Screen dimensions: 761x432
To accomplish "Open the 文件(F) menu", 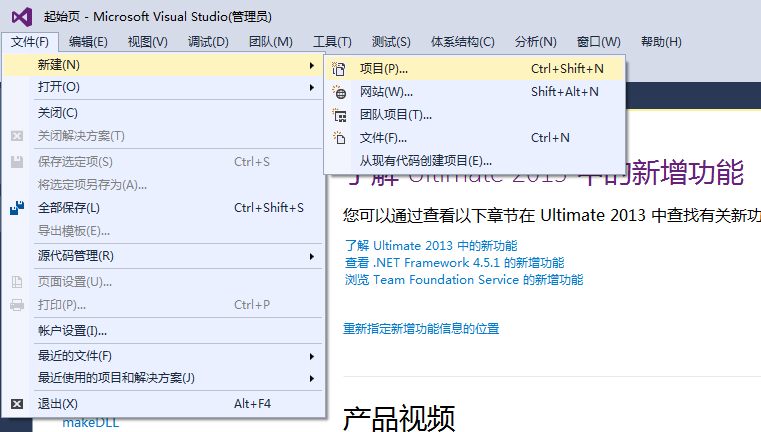I will click(x=30, y=42).
